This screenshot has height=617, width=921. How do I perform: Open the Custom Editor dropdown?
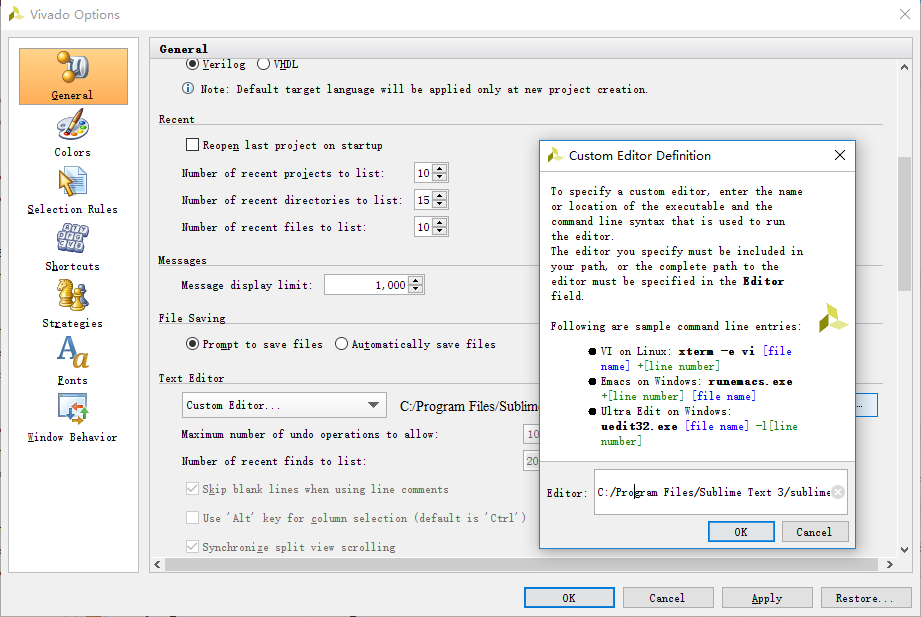tap(284, 405)
